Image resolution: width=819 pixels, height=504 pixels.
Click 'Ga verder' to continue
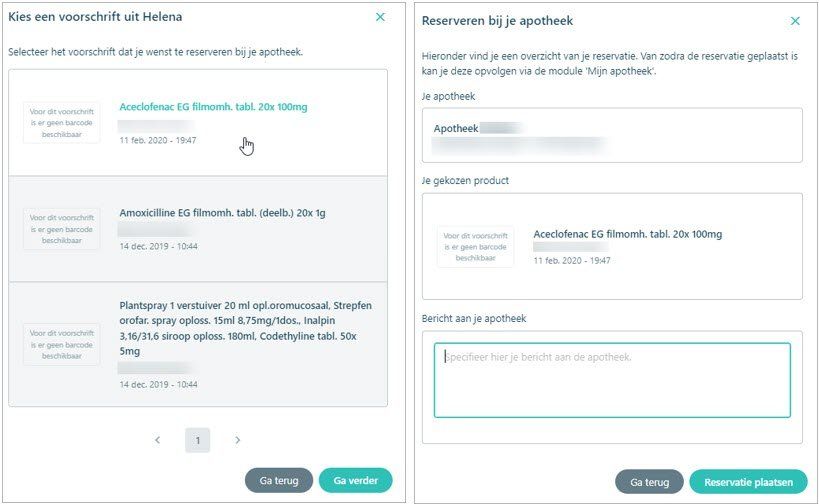pyautogui.click(x=355, y=480)
